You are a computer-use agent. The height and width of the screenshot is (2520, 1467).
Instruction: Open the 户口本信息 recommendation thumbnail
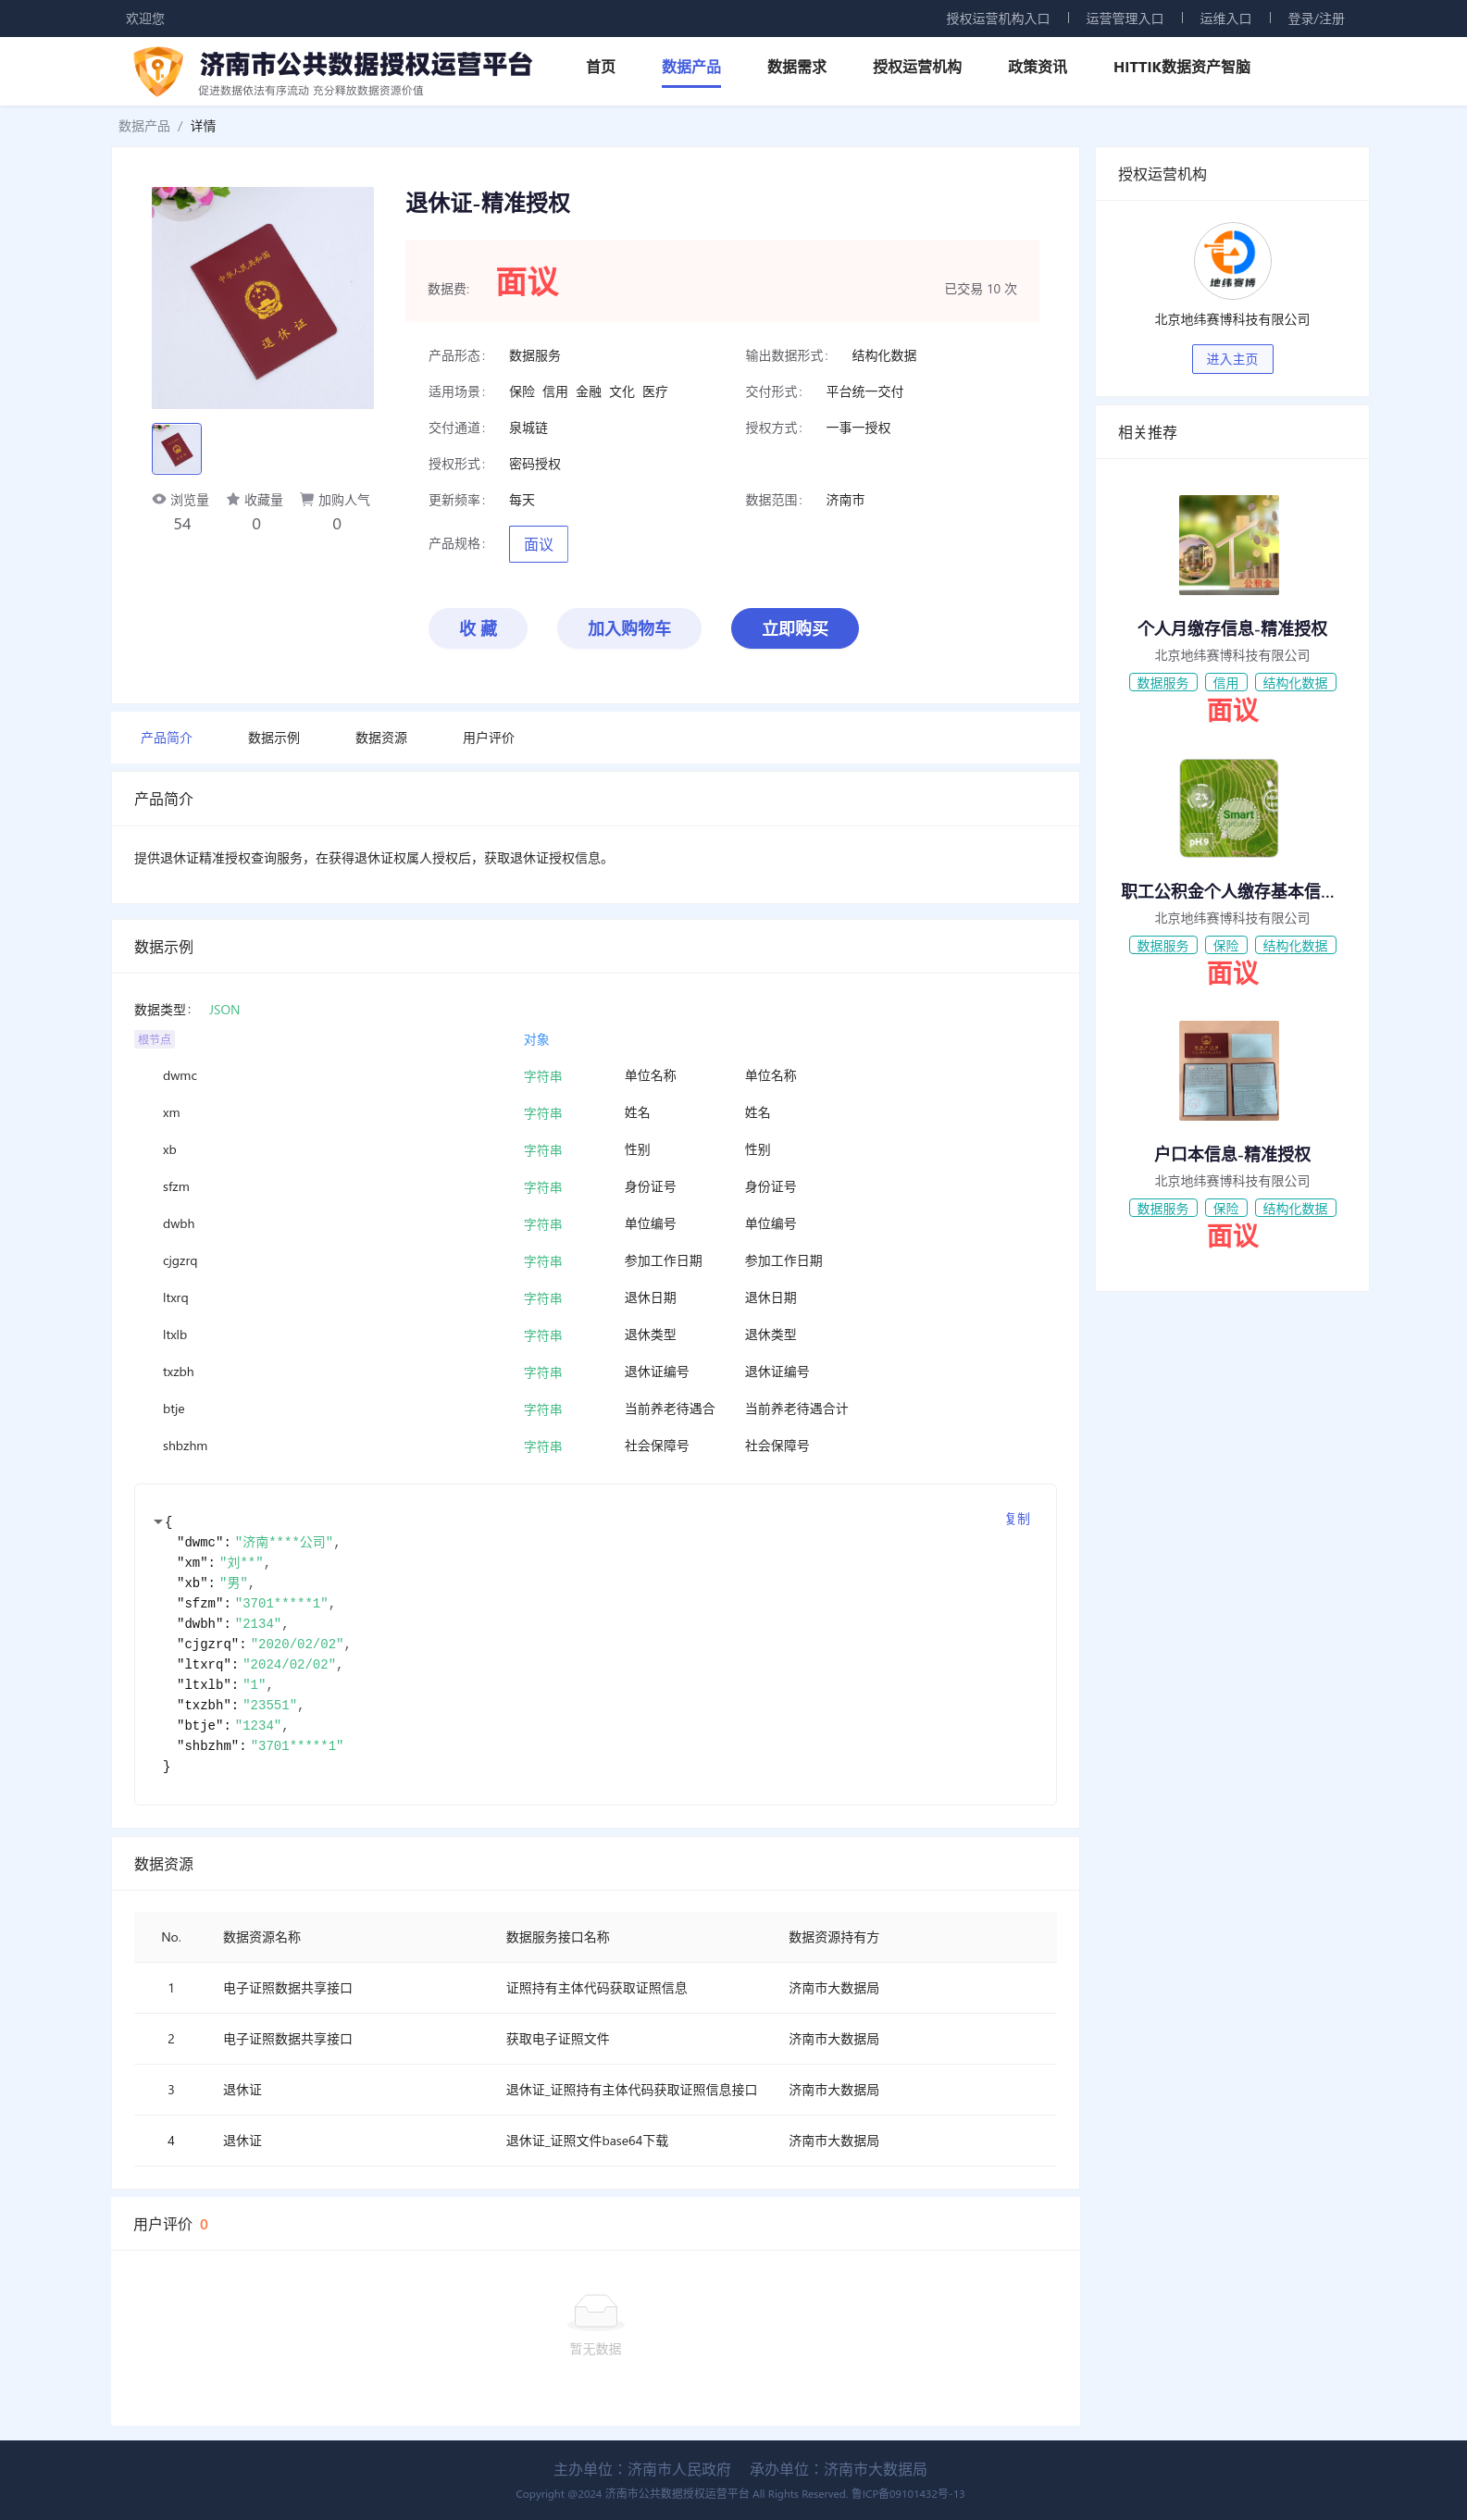1229,1071
